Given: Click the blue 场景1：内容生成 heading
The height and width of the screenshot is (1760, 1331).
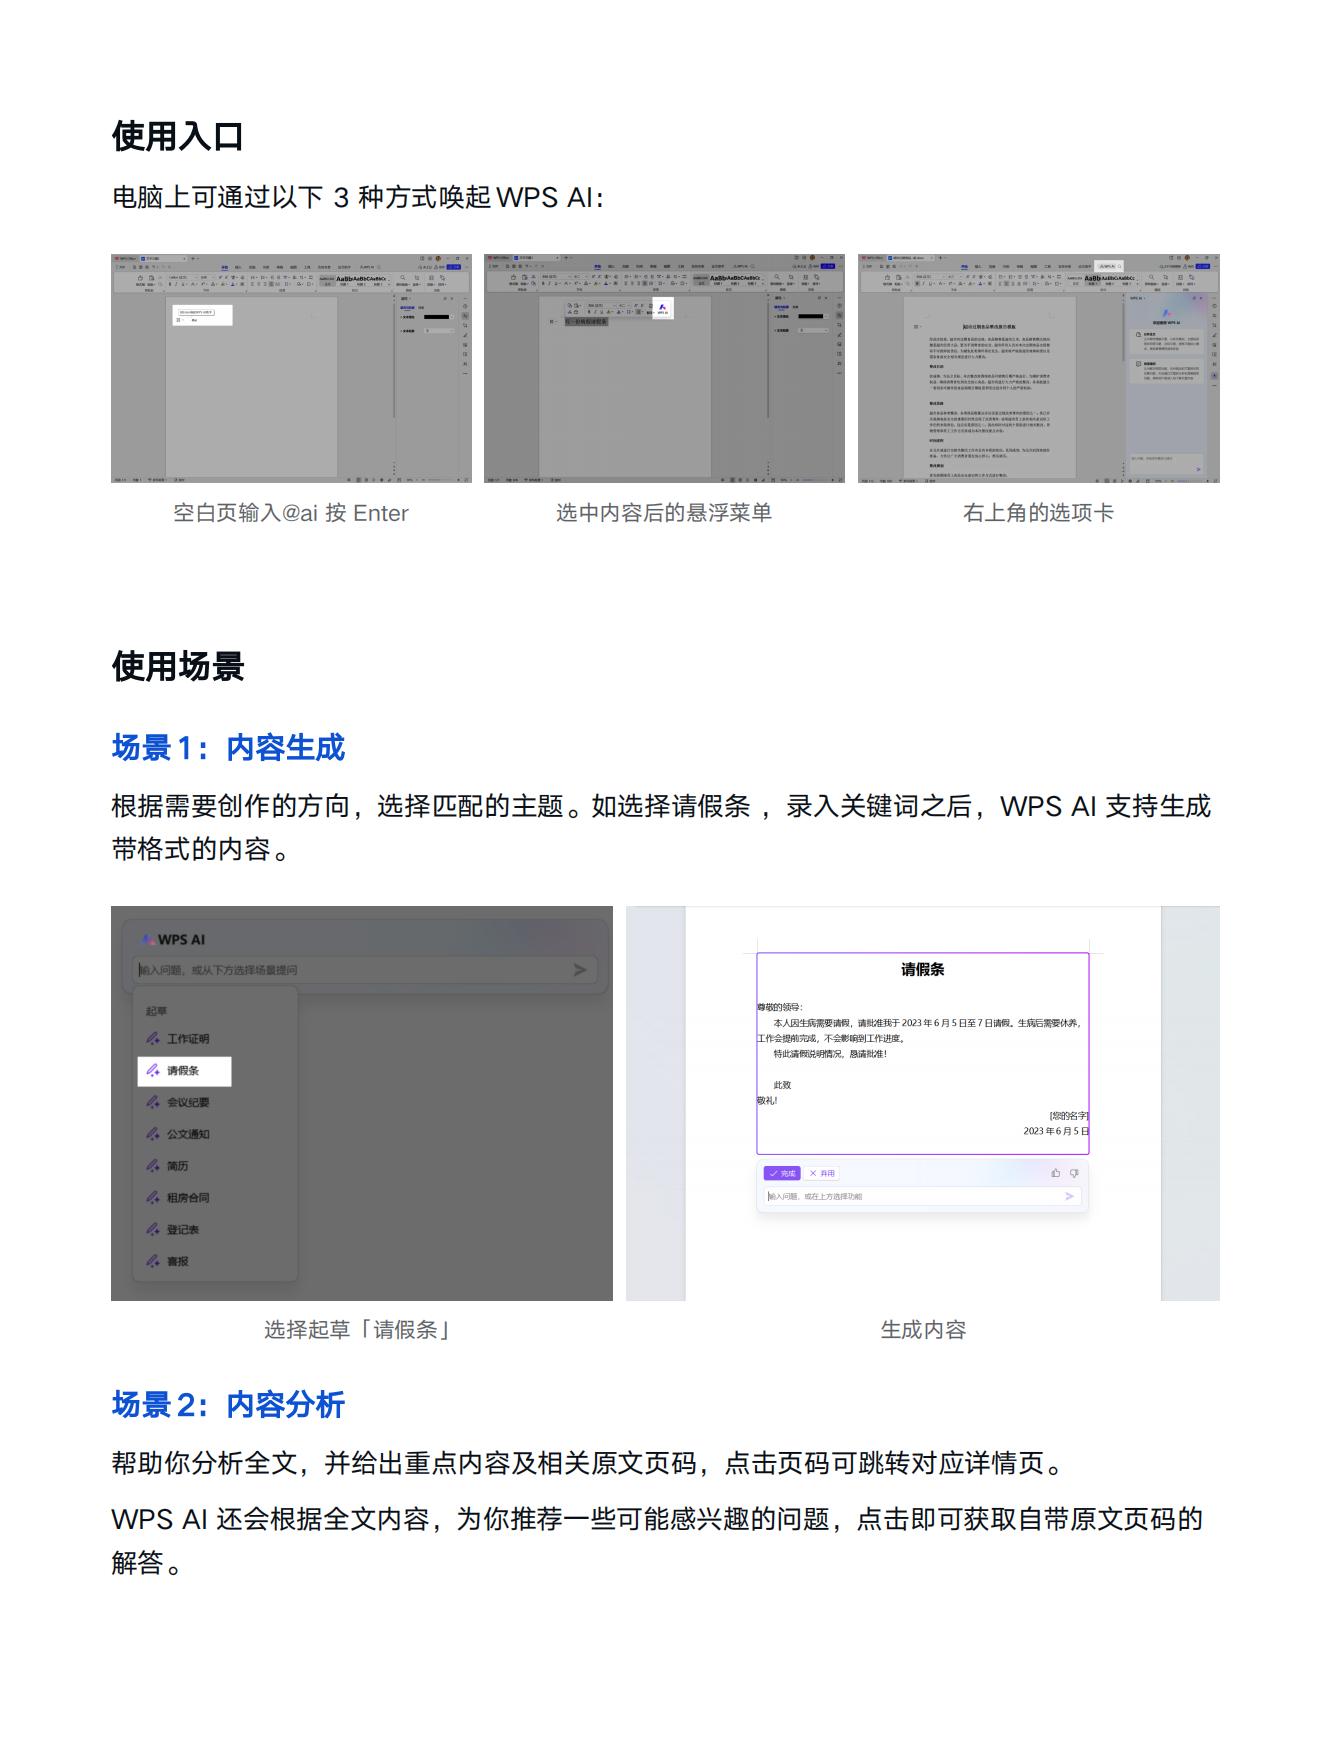Looking at the screenshot, I should pos(228,748).
